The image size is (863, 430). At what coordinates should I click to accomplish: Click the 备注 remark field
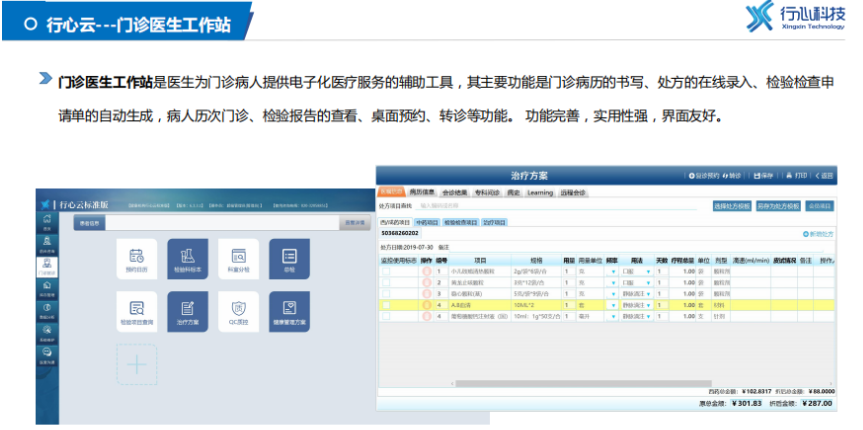click(638, 248)
